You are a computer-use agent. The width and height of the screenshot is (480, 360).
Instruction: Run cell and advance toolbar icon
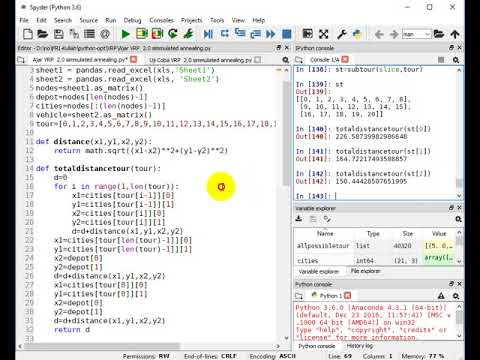(x=157, y=34)
